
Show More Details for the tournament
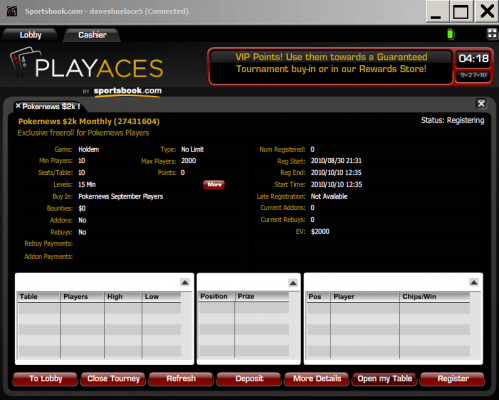(x=317, y=379)
